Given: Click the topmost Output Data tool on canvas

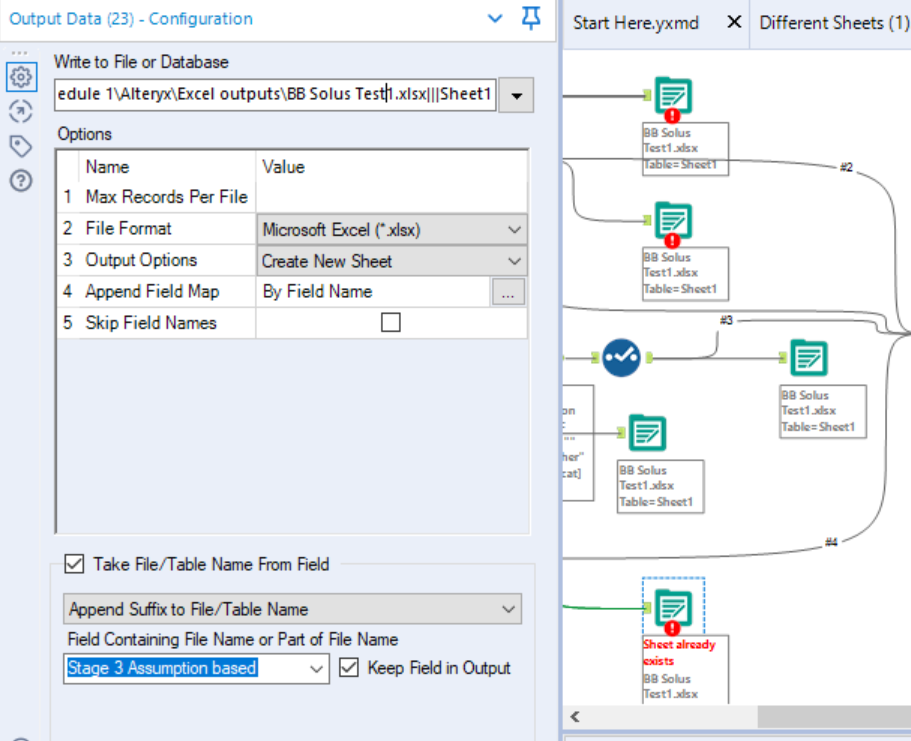Looking at the screenshot, I should coord(673,96).
